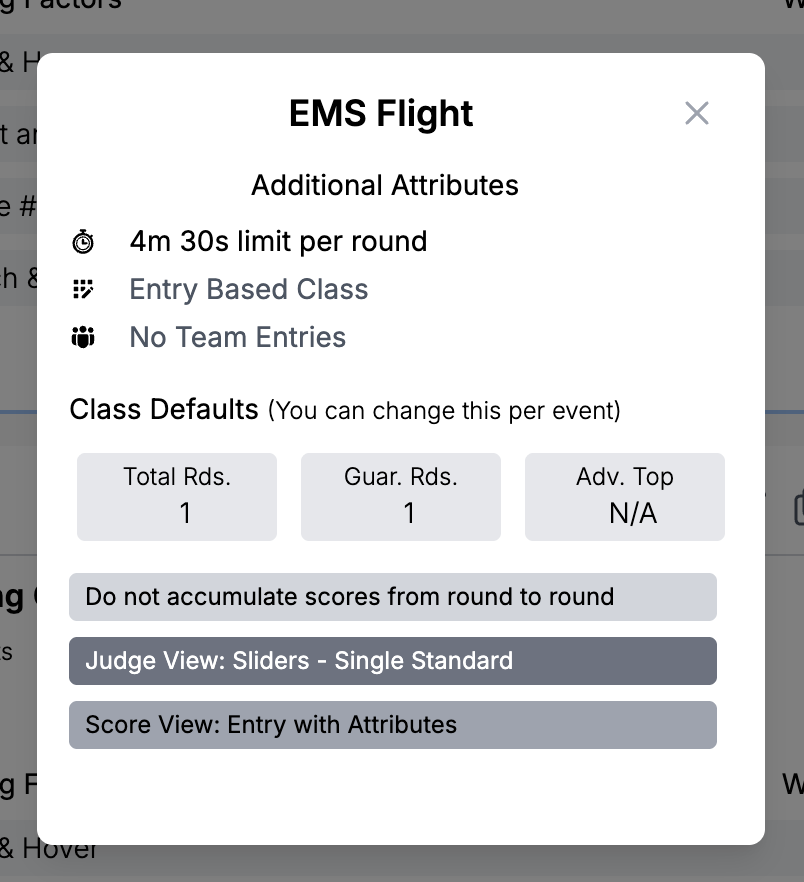
Task: Select the Guar. Rds. box
Action: coord(401,497)
